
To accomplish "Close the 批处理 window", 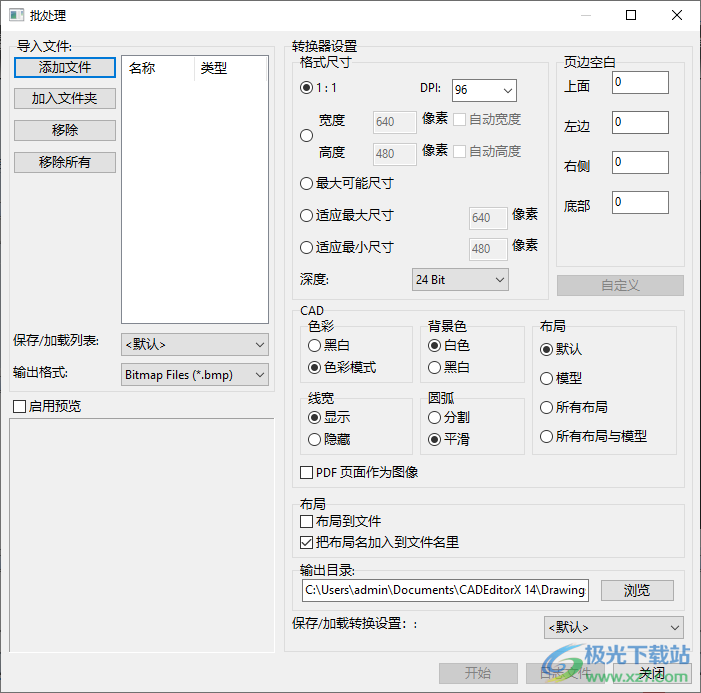I will (677, 15).
